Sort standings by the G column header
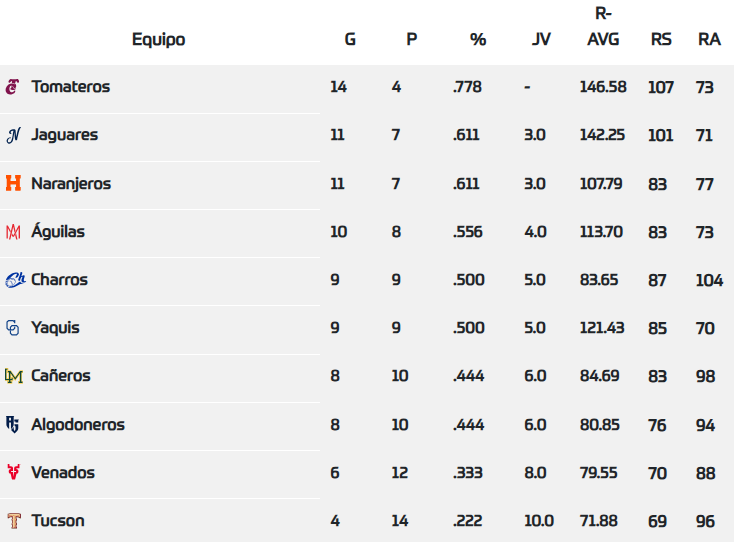The width and height of the screenshot is (734, 542). [350, 40]
